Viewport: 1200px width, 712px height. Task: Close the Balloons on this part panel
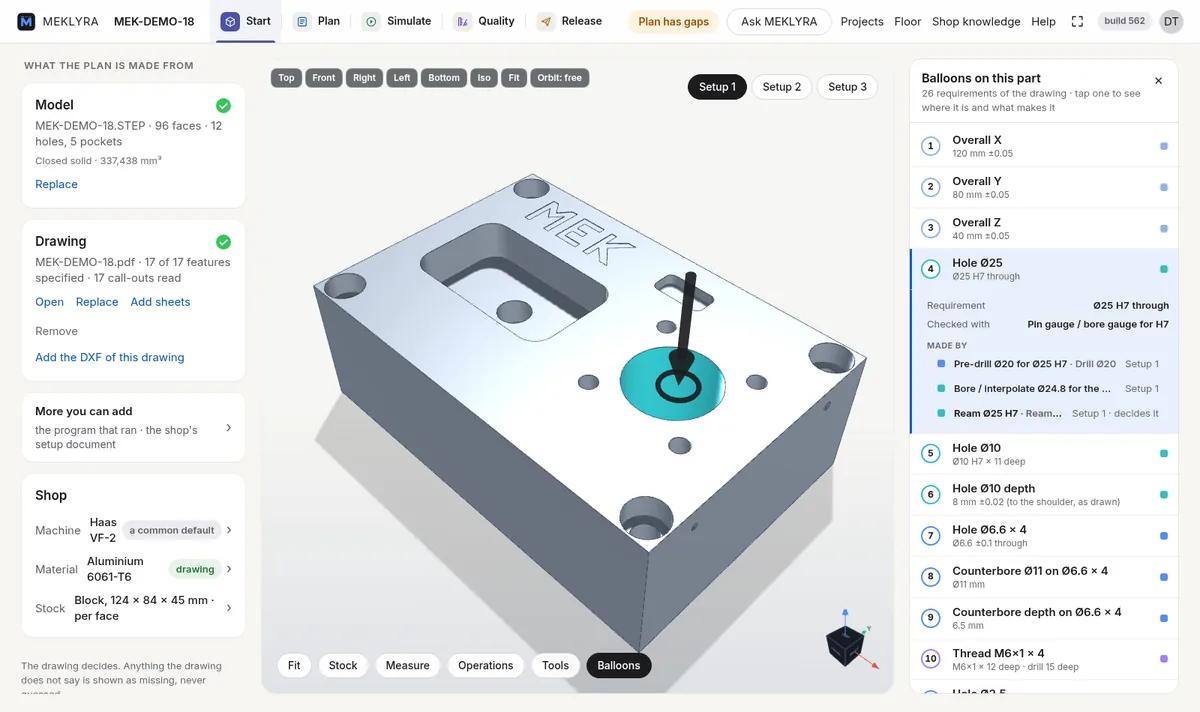pos(1159,81)
